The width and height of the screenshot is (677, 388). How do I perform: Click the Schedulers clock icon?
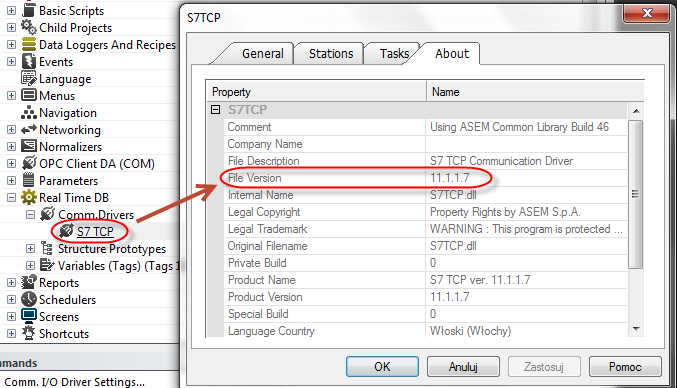(28, 299)
